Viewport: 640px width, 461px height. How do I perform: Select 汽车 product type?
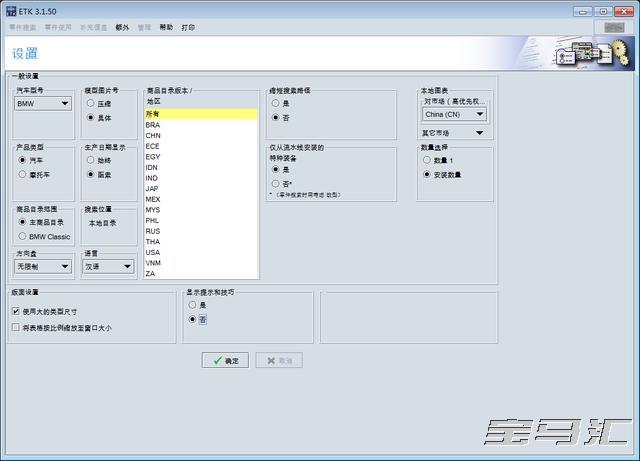pyautogui.click(x=22, y=160)
